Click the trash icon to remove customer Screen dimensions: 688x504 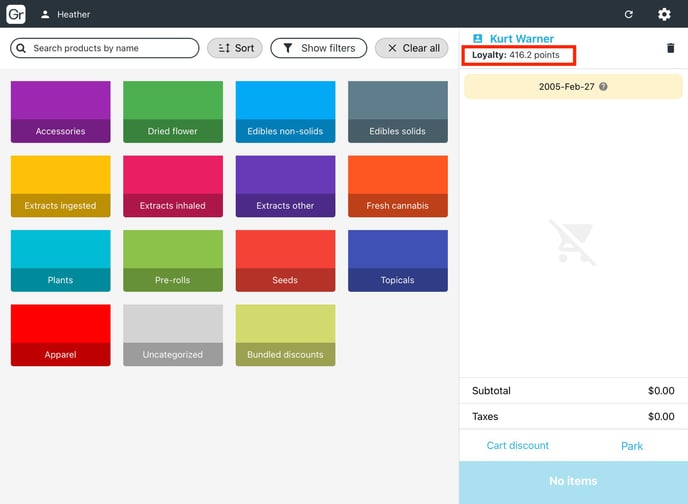pyautogui.click(x=670, y=48)
